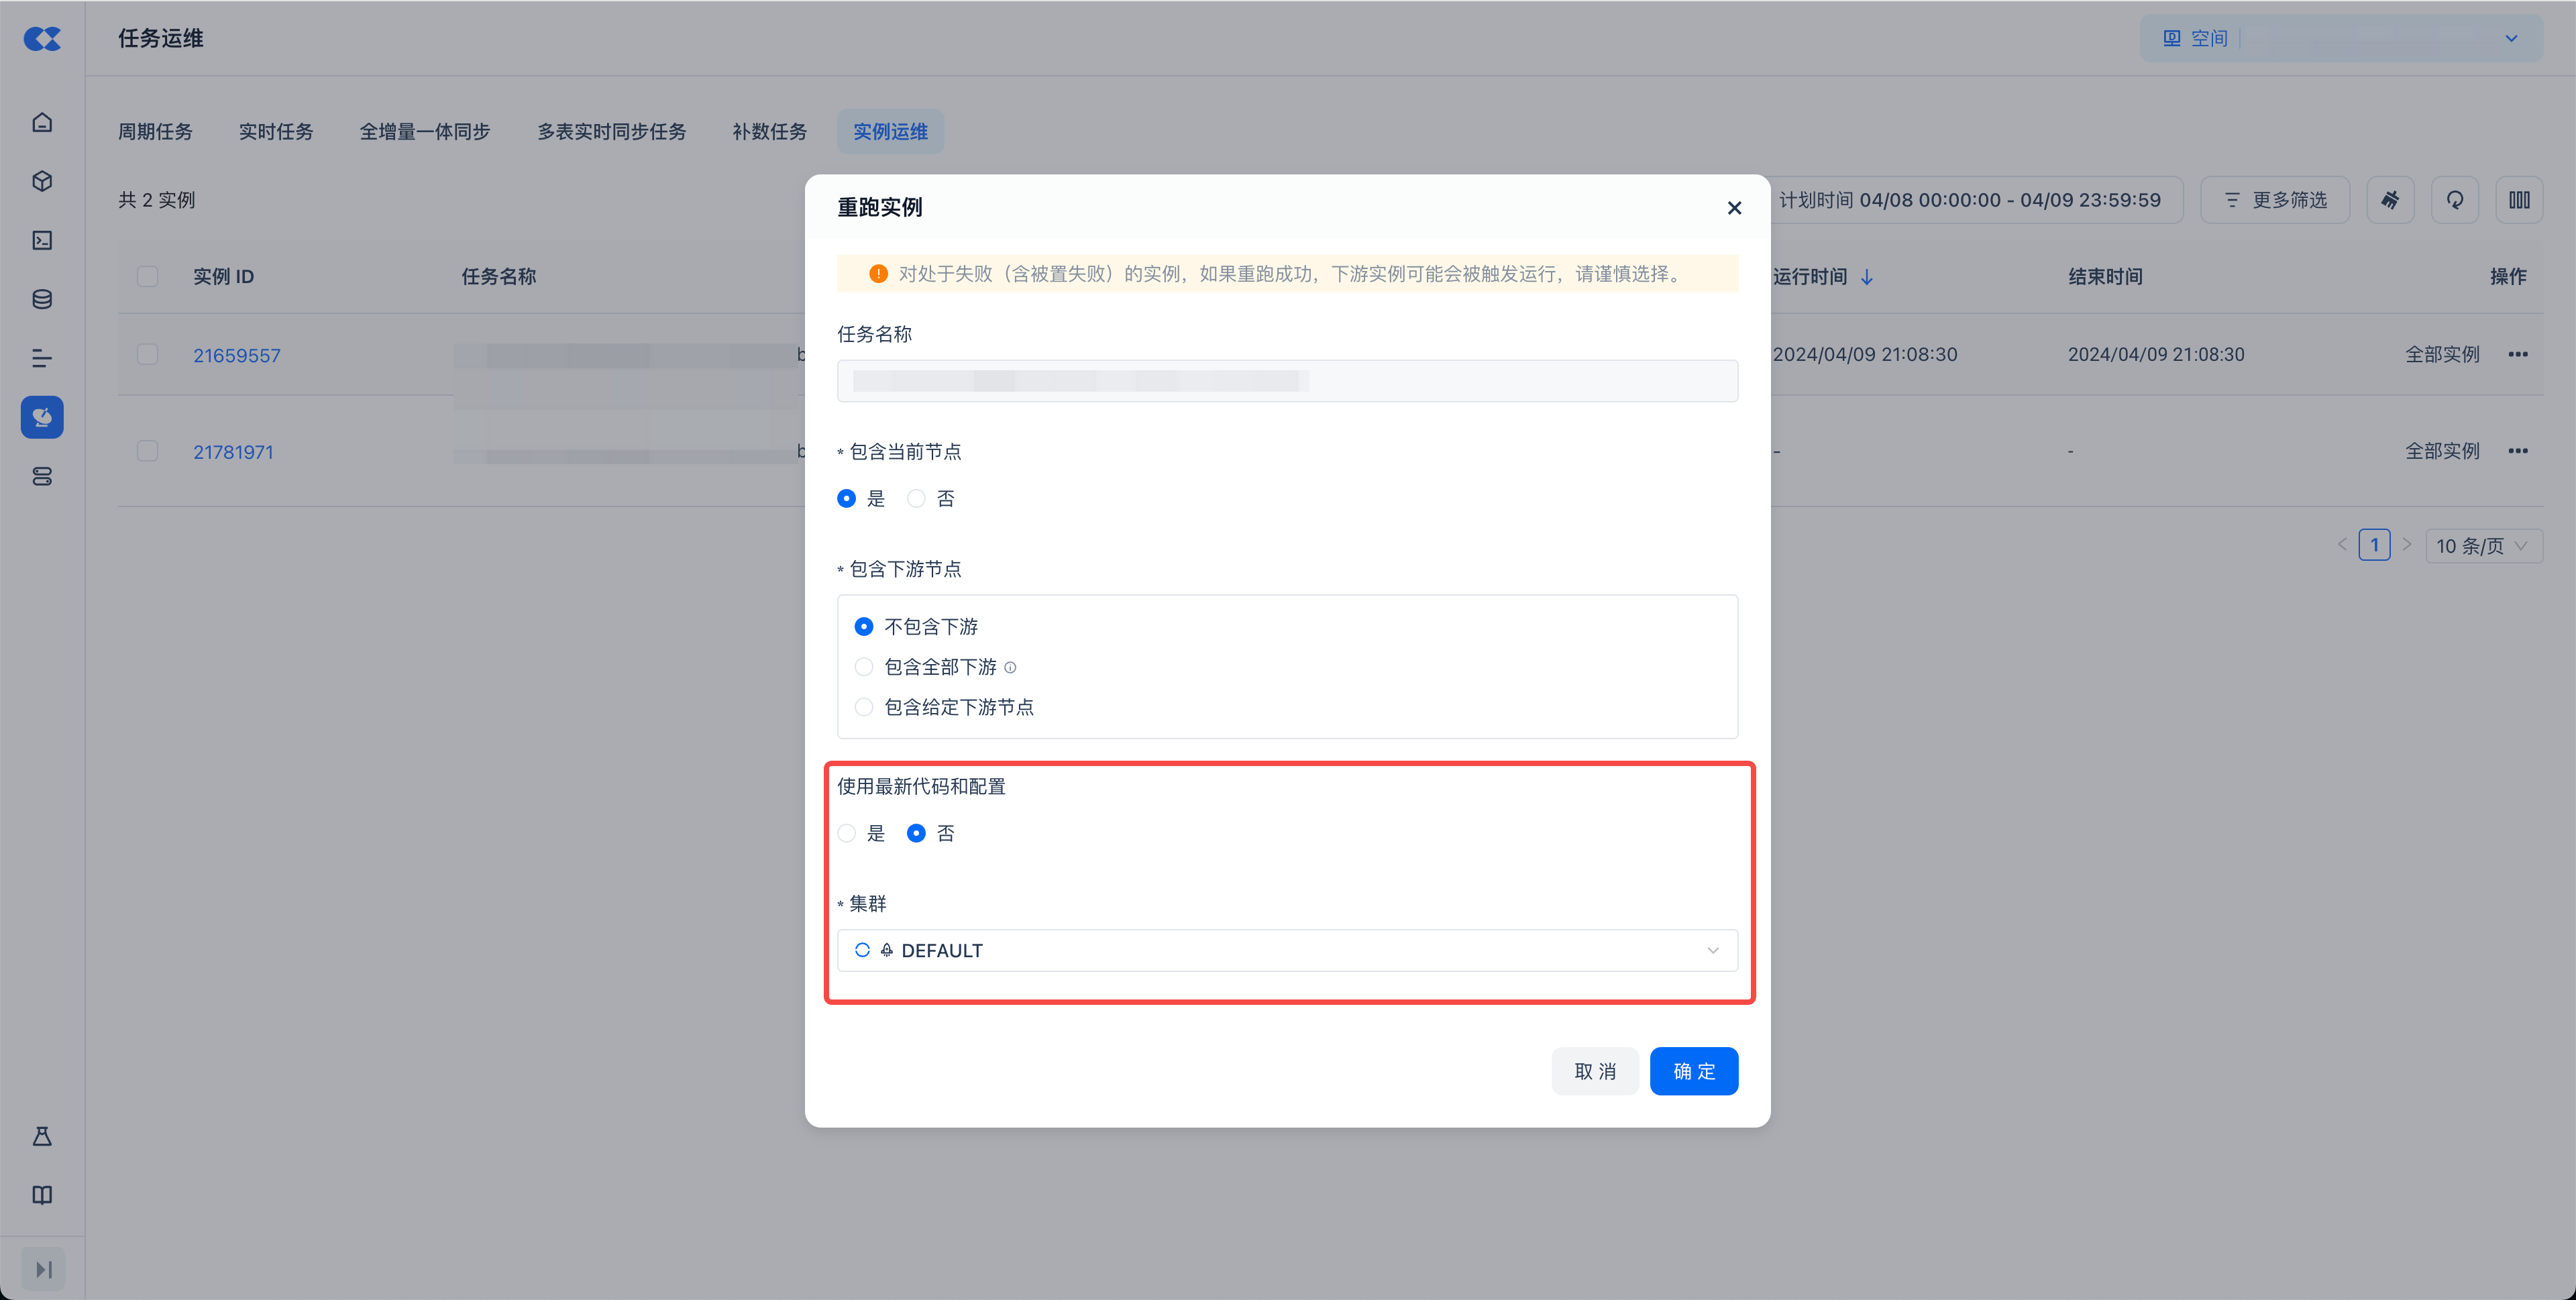Open the 10 条/页 page size dropdown
This screenshot has height=1300, width=2576.
tap(2483, 546)
